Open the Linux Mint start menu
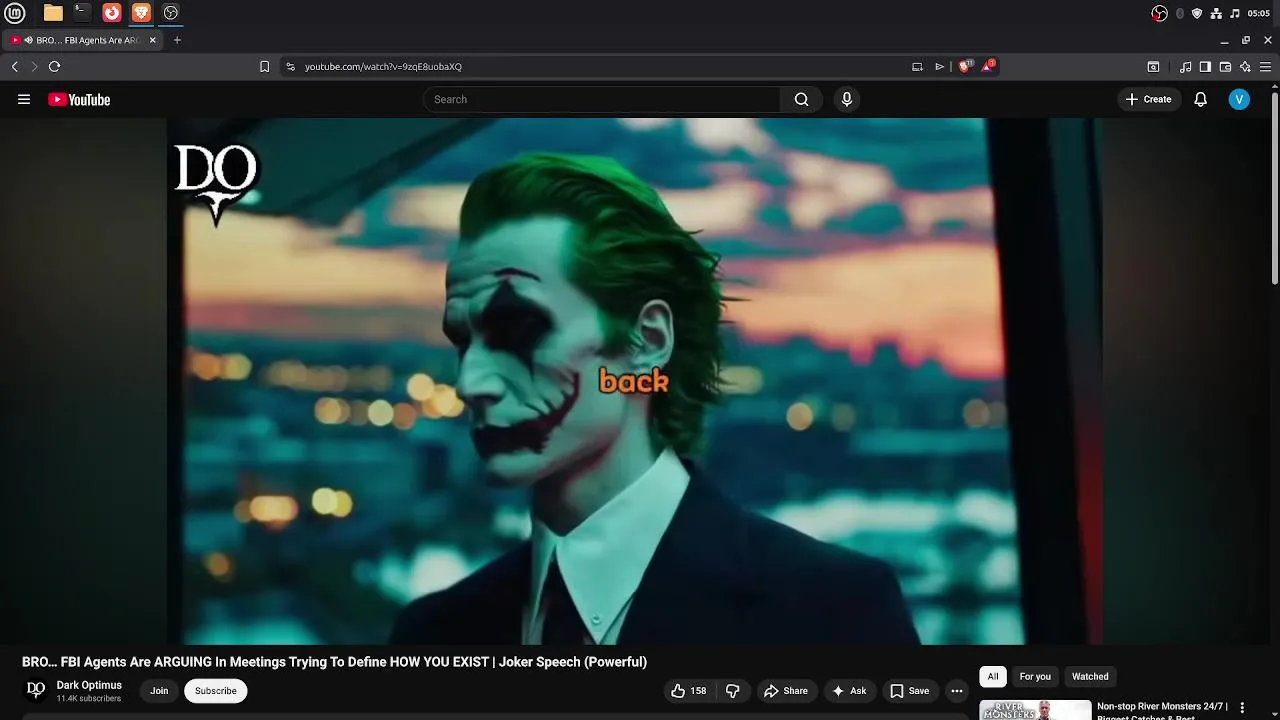 pos(14,13)
